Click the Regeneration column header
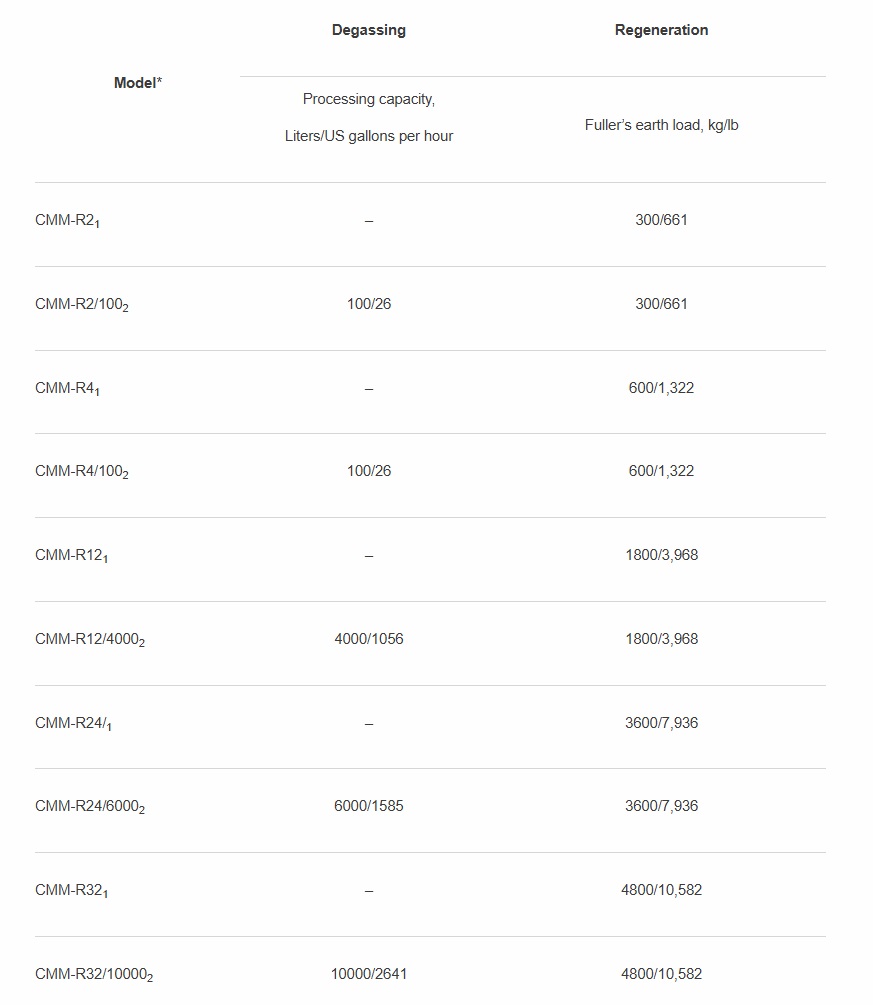The width and height of the screenshot is (873, 1005). pyautogui.click(x=661, y=30)
